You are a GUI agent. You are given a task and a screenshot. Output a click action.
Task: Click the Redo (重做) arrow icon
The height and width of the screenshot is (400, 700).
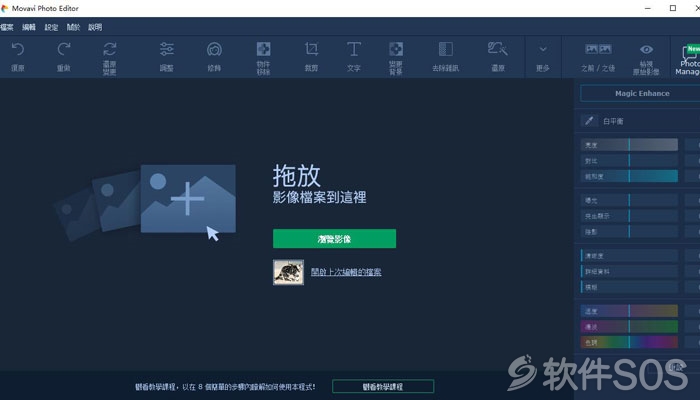click(64, 49)
